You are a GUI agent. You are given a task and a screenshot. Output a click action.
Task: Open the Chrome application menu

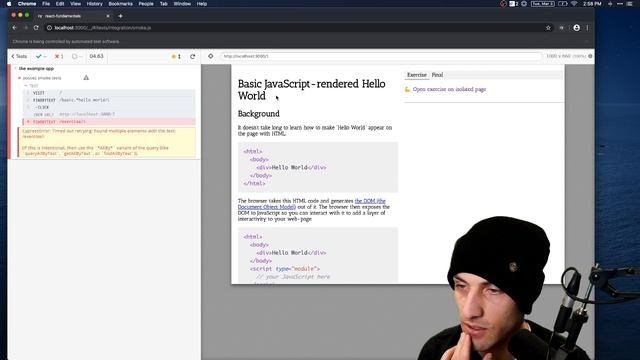click(x=27, y=4)
